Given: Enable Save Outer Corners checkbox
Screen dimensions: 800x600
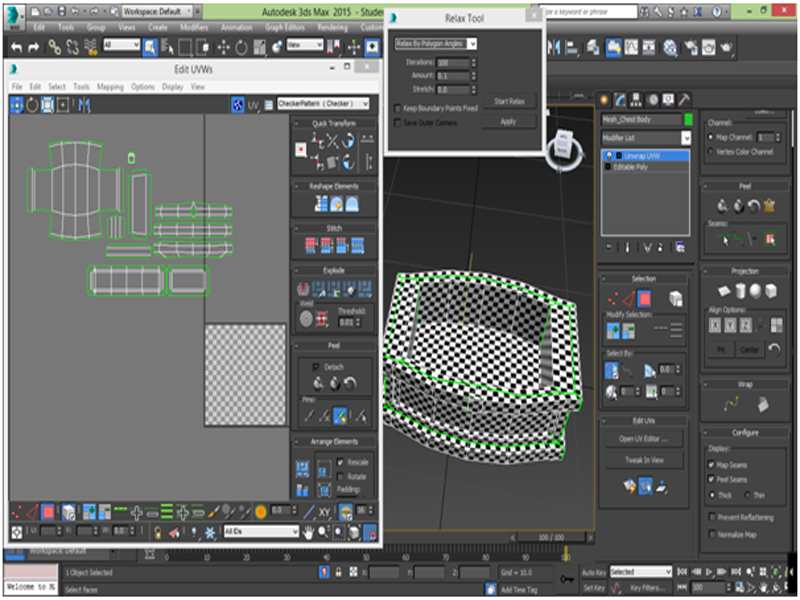Looking at the screenshot, I should [397, 123].
